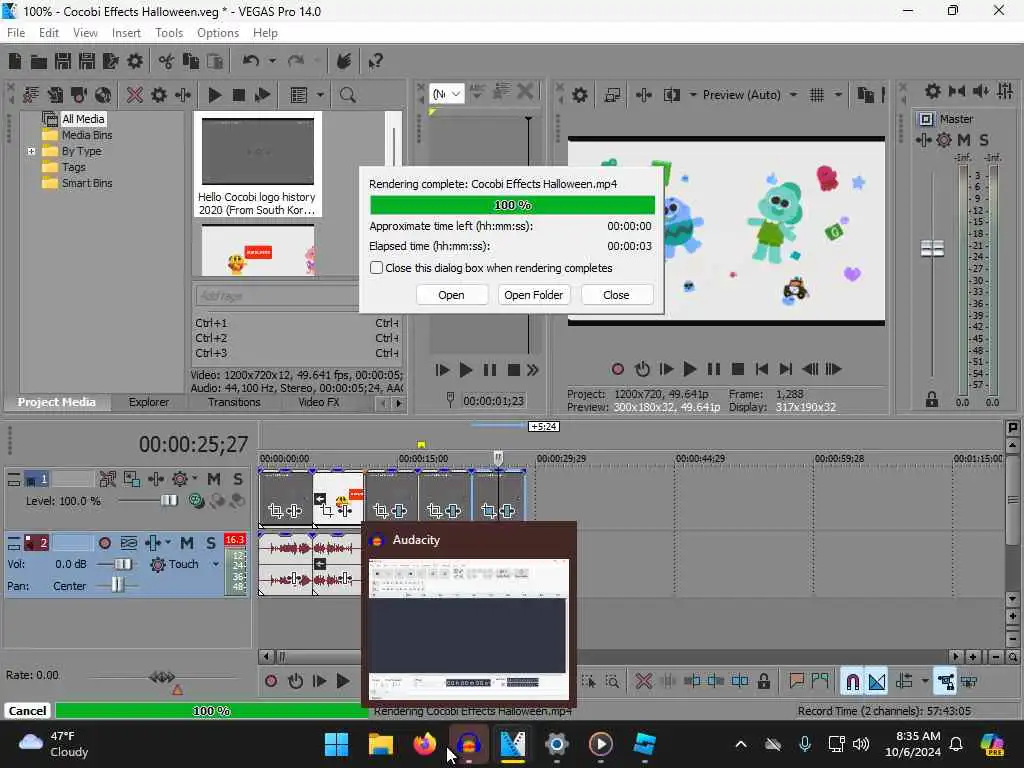Delete with red X on timeline toolbar
The image size is (1024, 768).
[x=643, y=681]
